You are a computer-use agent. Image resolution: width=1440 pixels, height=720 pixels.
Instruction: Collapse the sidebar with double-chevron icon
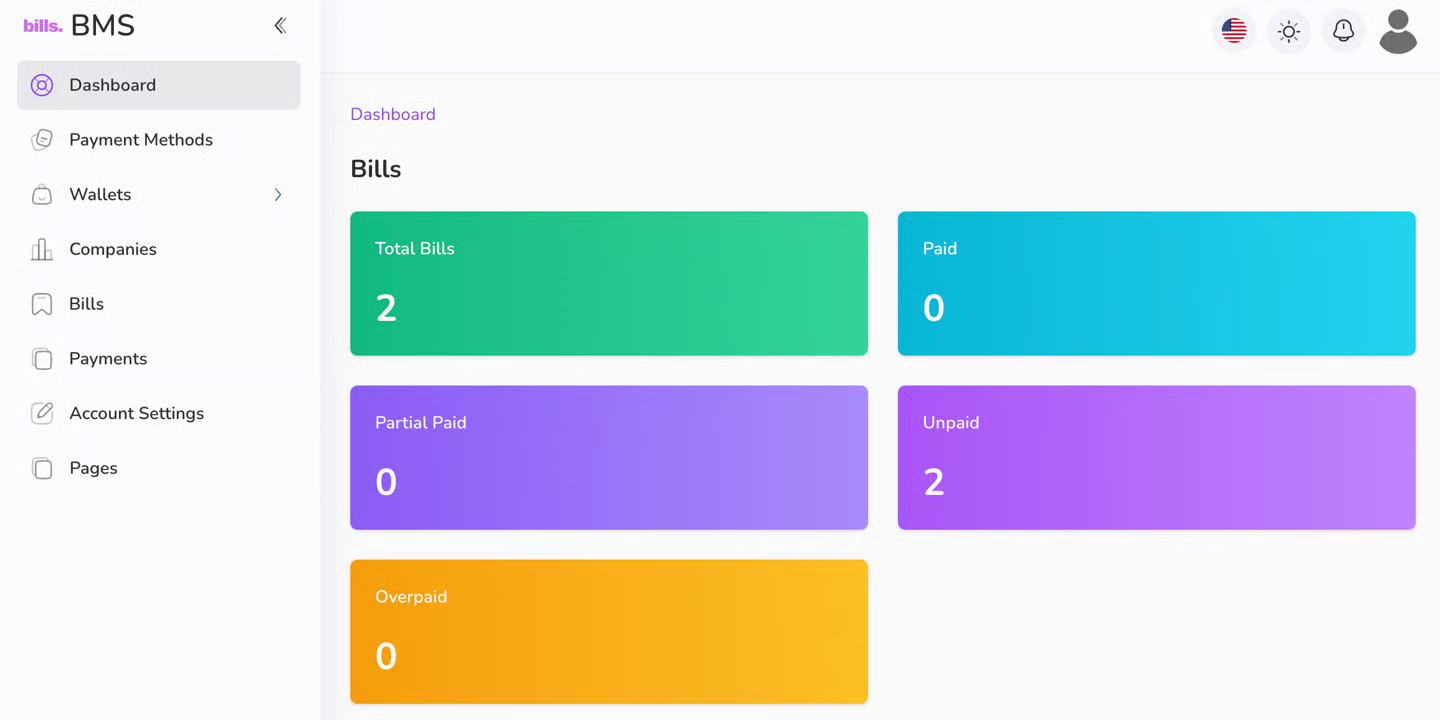pos(280,26)
